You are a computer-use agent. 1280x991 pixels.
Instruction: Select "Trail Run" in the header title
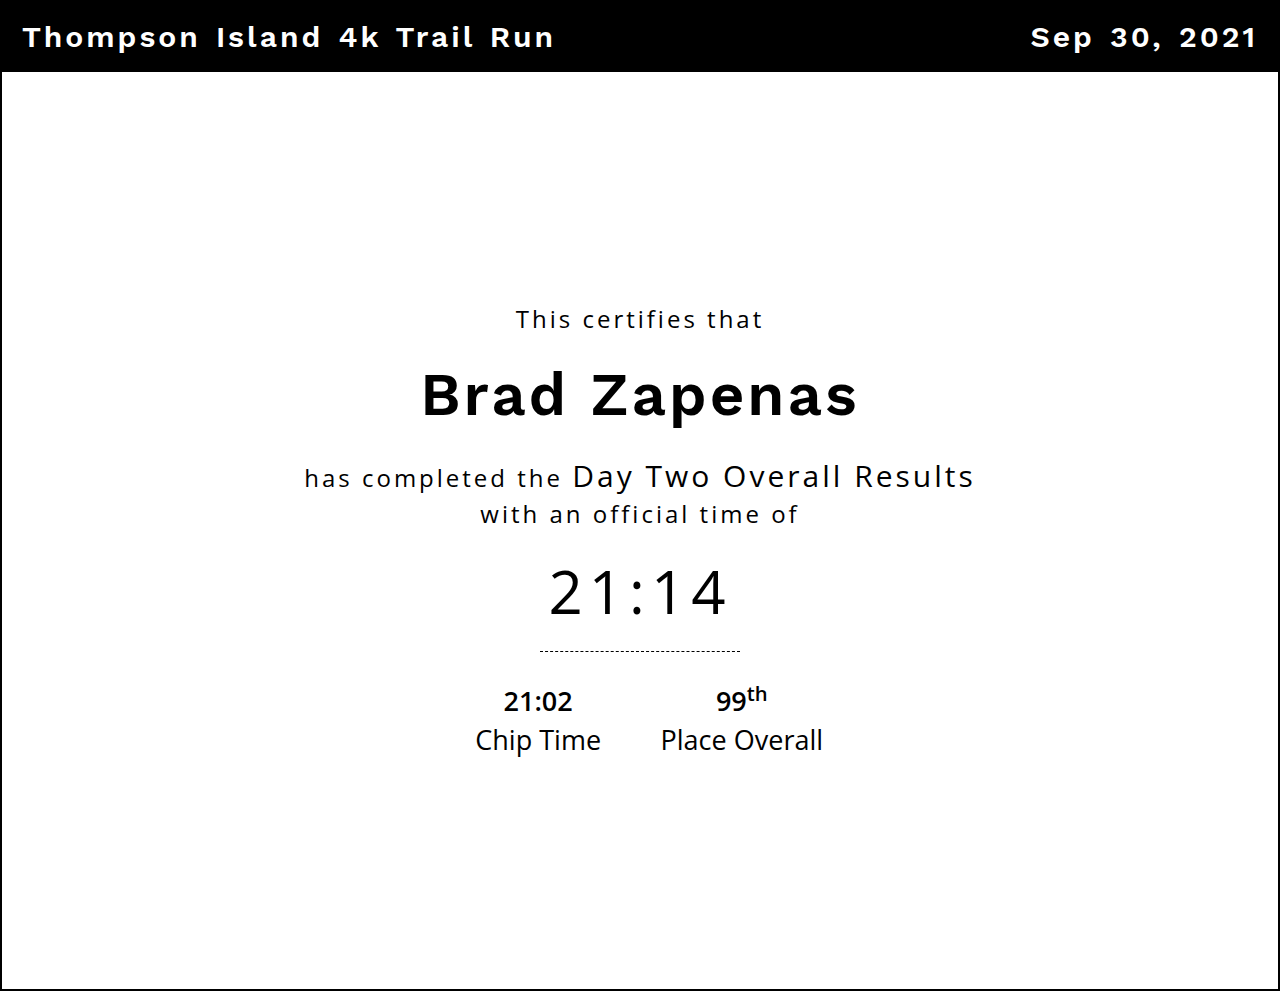coord(475,38)
